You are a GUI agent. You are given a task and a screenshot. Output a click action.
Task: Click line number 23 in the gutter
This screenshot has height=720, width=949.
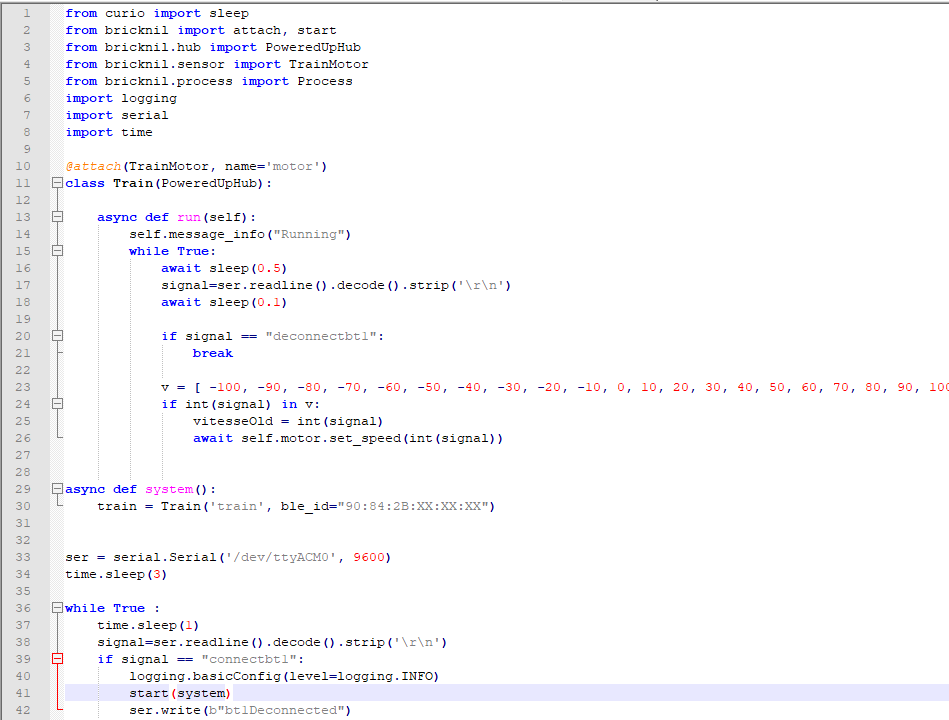point(25,387)
